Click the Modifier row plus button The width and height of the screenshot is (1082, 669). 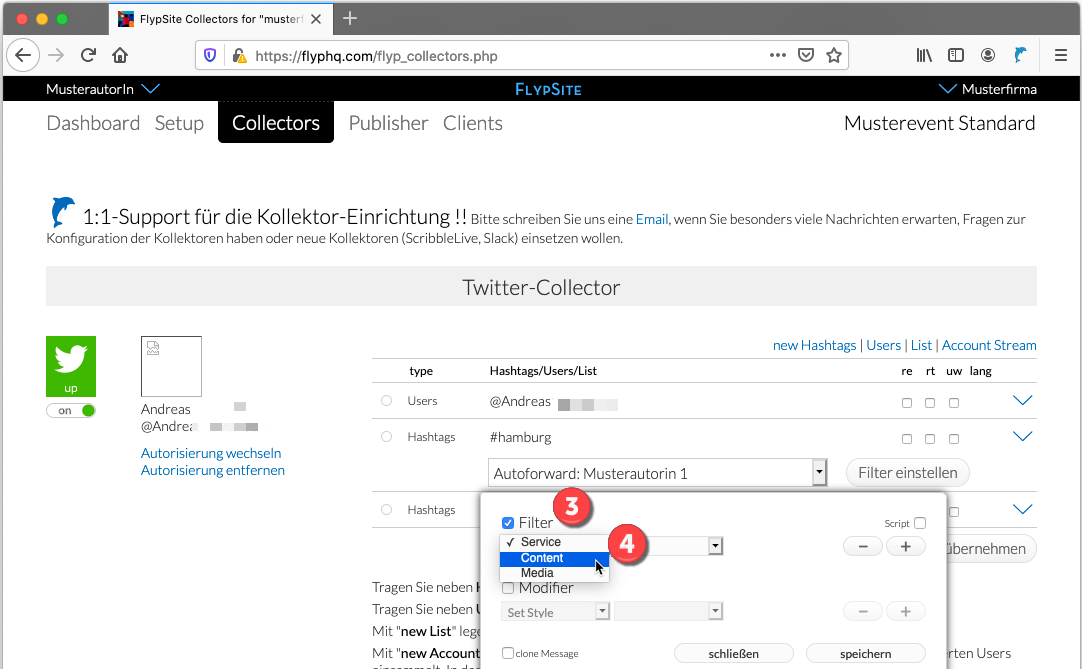(905, 611)
